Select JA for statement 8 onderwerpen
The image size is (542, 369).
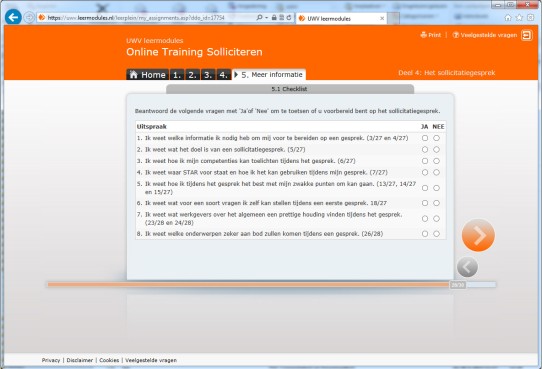click(425, 234)
